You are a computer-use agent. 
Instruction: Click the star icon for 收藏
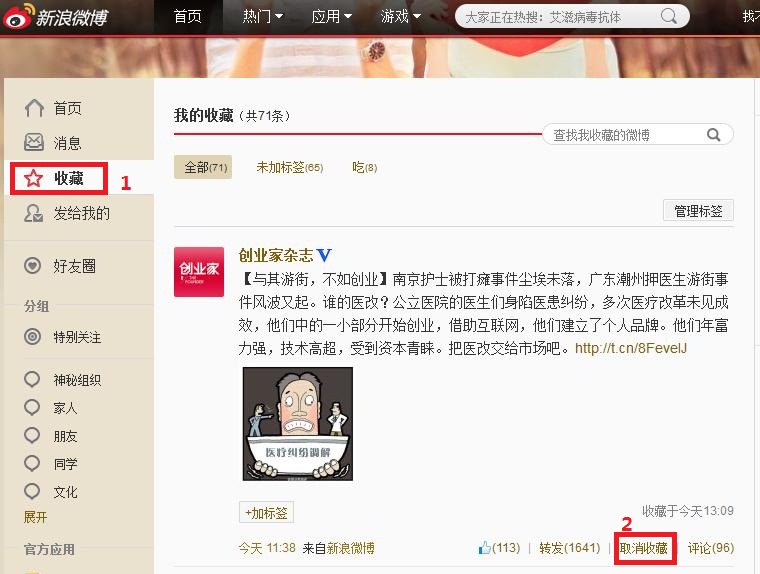[34, 179]
